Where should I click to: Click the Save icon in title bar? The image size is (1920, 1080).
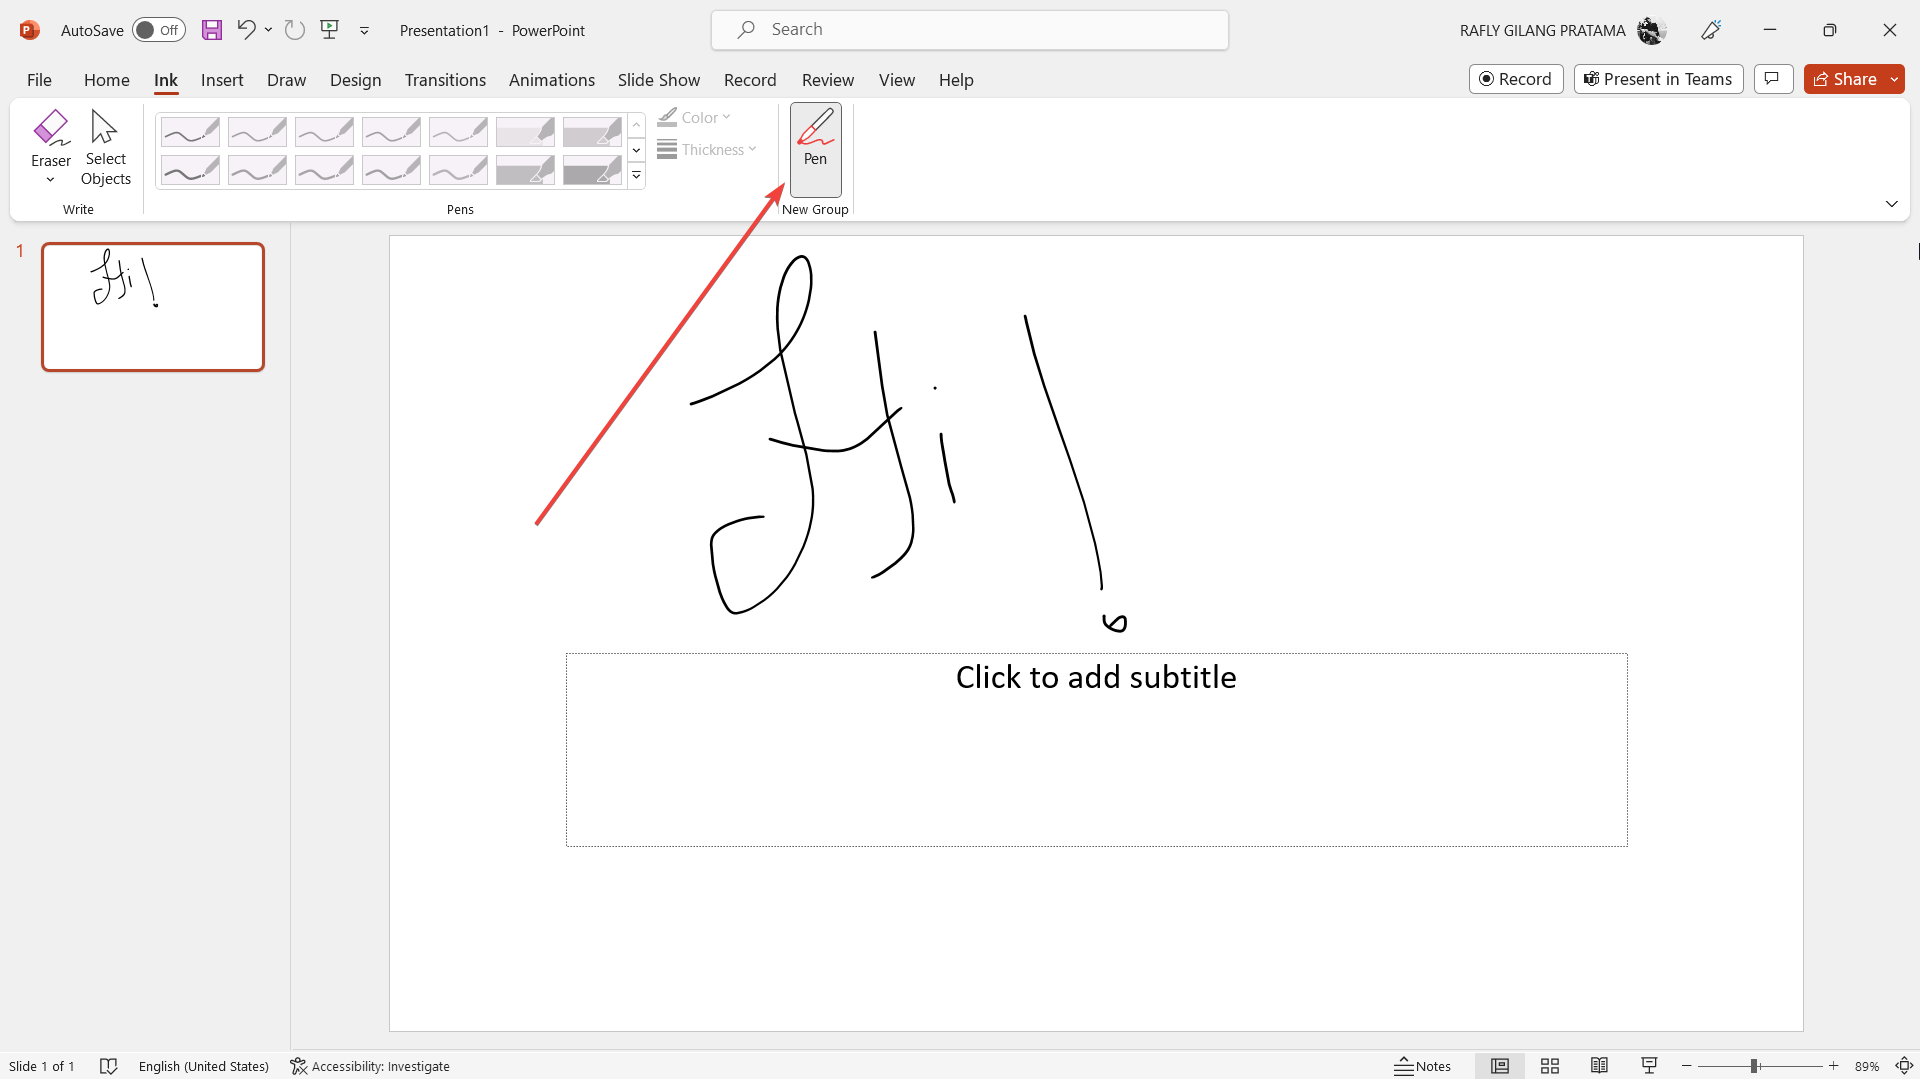(x=211, y=30)
